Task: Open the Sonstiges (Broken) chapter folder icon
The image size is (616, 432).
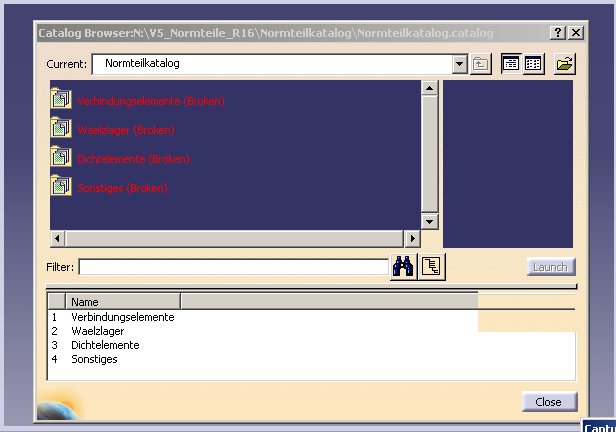Action: coord(61,185)
